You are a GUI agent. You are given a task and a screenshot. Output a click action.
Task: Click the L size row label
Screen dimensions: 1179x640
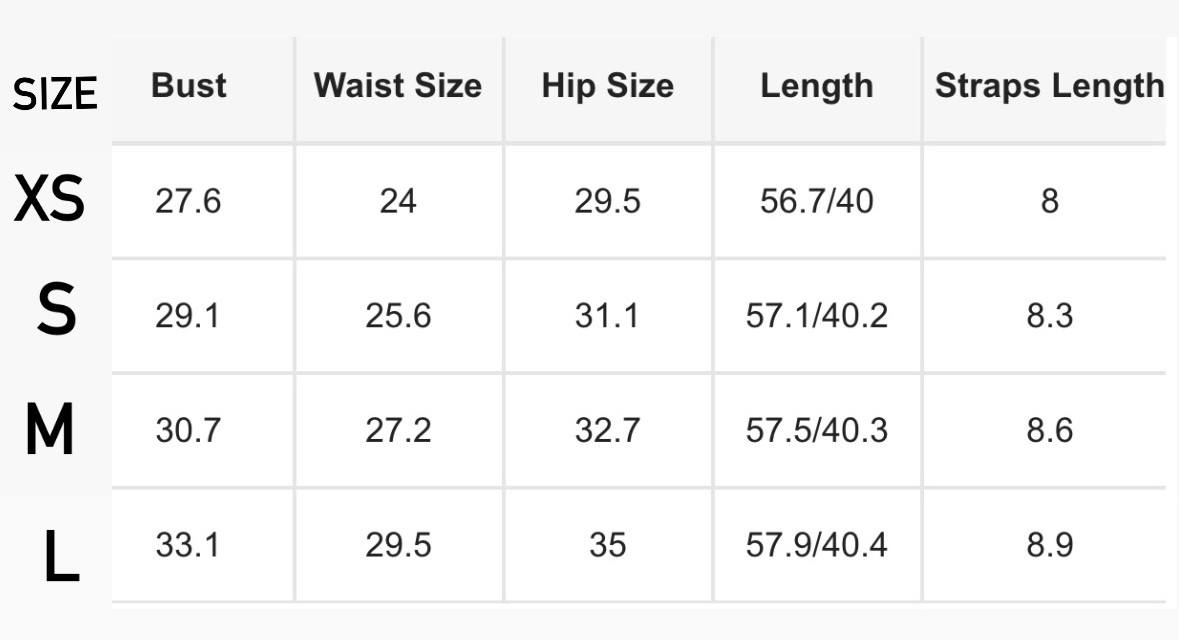click(60, 556)
